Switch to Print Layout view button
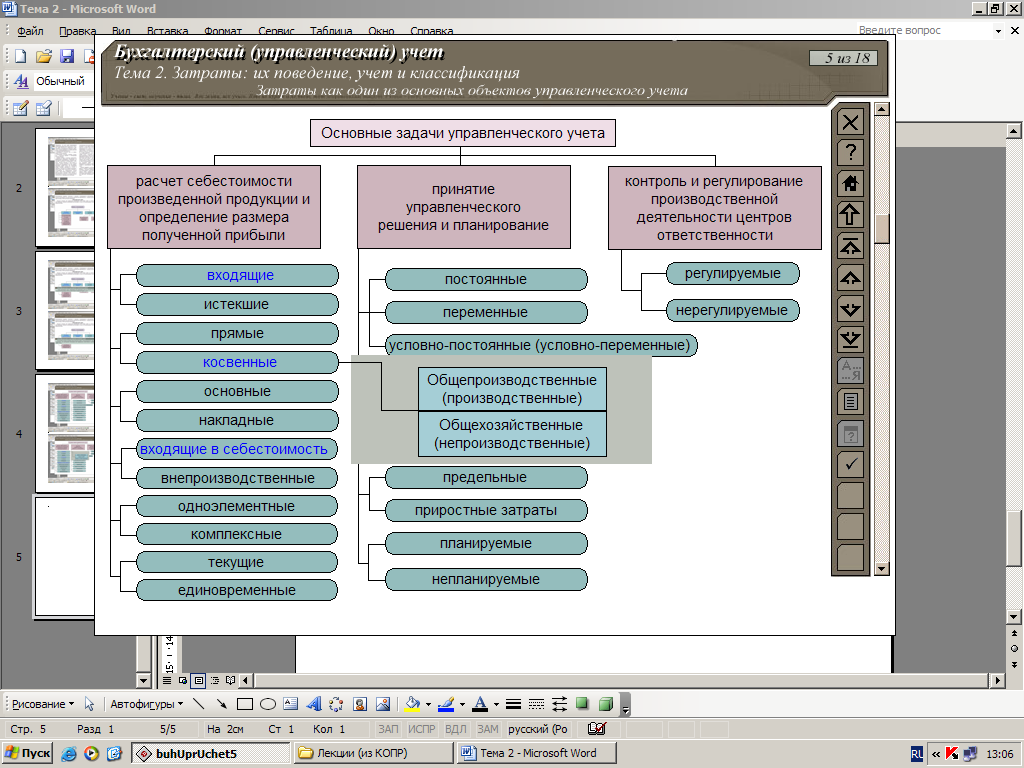This screenshot has height=768, width=1024. point(199,680)
